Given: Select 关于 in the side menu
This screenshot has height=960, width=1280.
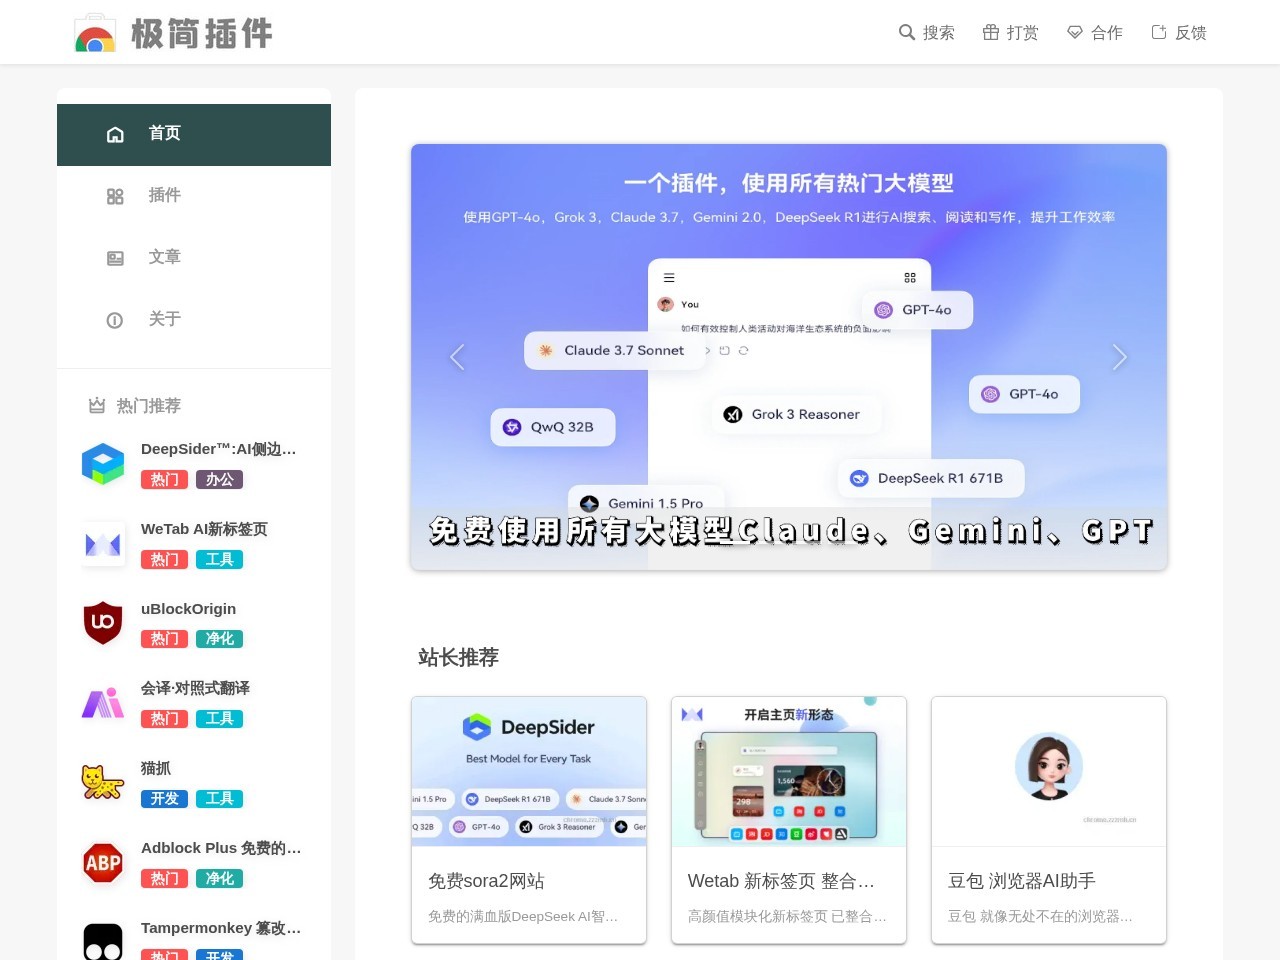Looking at the screenshot, I should [x=194, y=321].
